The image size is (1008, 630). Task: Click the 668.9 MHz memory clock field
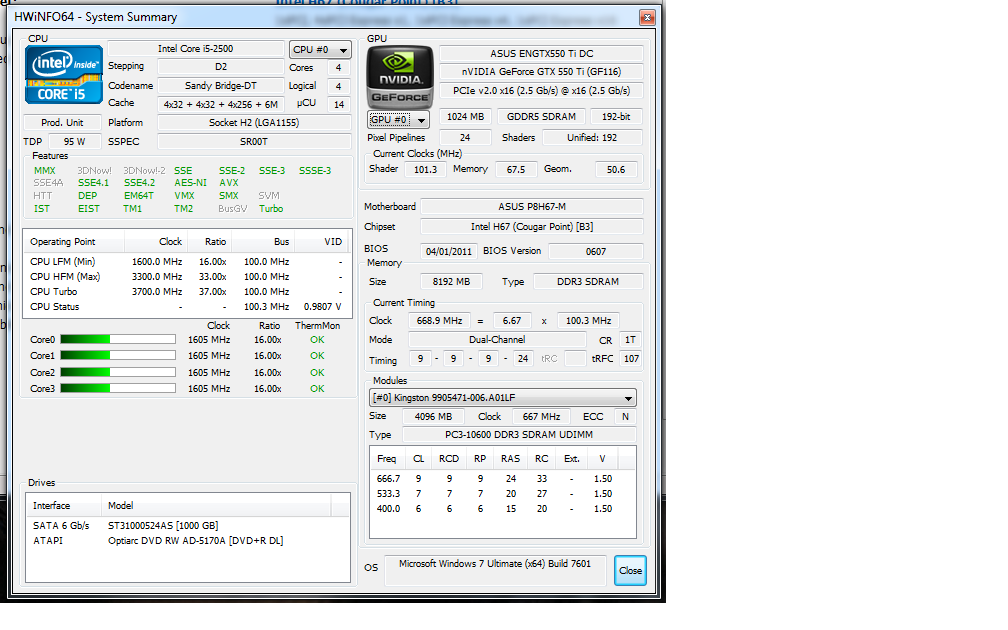coord(439,320)
